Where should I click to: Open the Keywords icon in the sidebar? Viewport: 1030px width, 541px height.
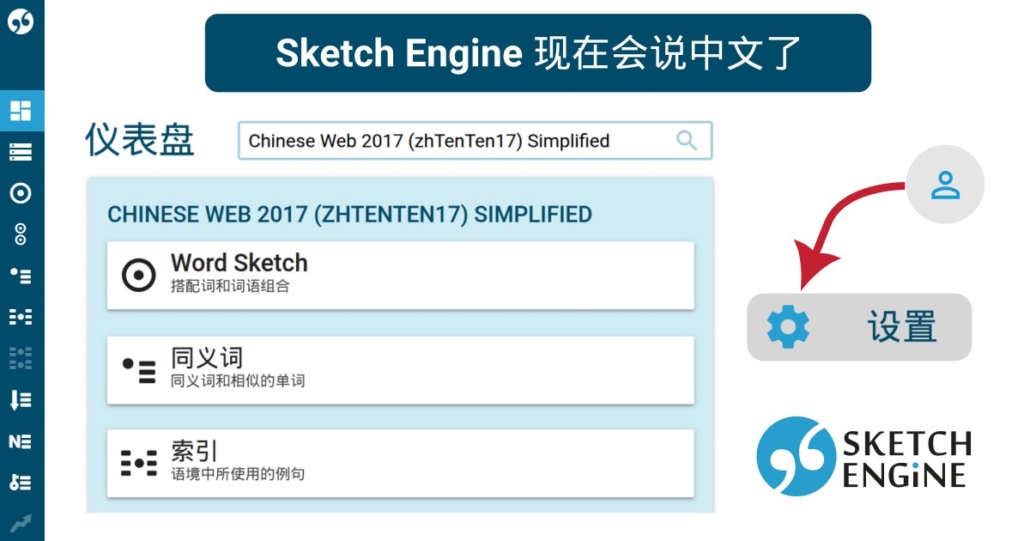(x=20, y=482)
